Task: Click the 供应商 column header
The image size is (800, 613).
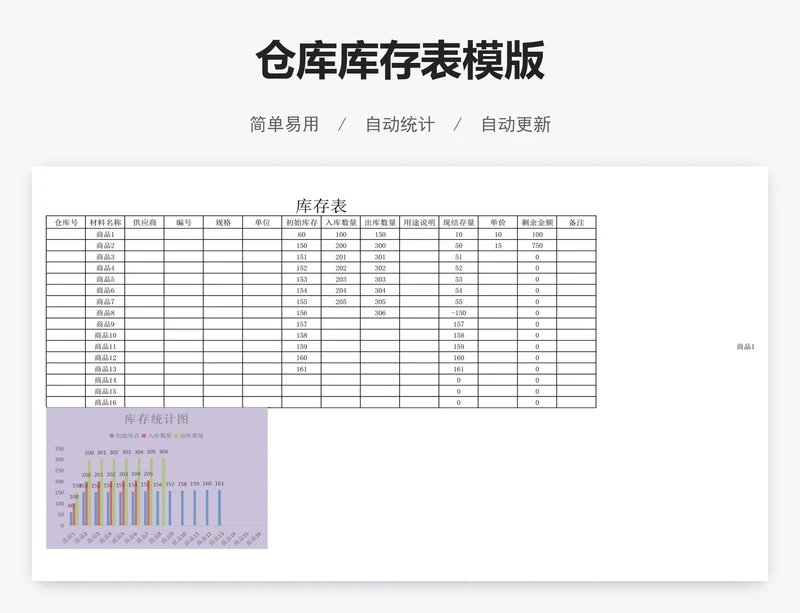Action: pyautogui.click(x=144, y=223)
